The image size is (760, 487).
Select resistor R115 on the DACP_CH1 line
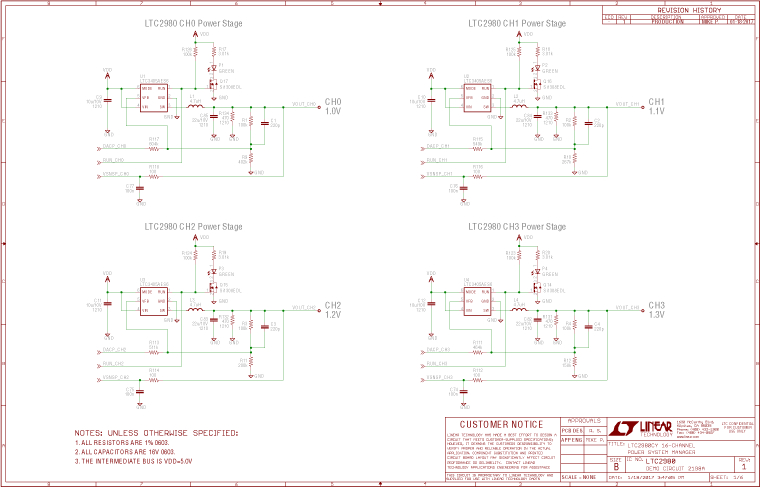477,148
